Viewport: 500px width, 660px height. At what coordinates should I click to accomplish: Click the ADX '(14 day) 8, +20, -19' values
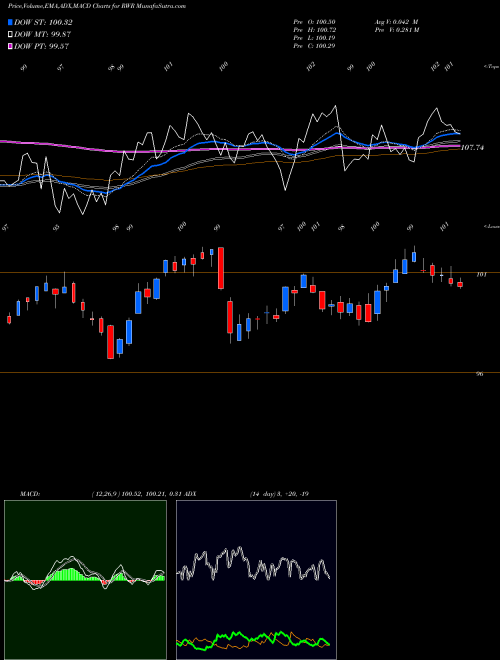279,494
